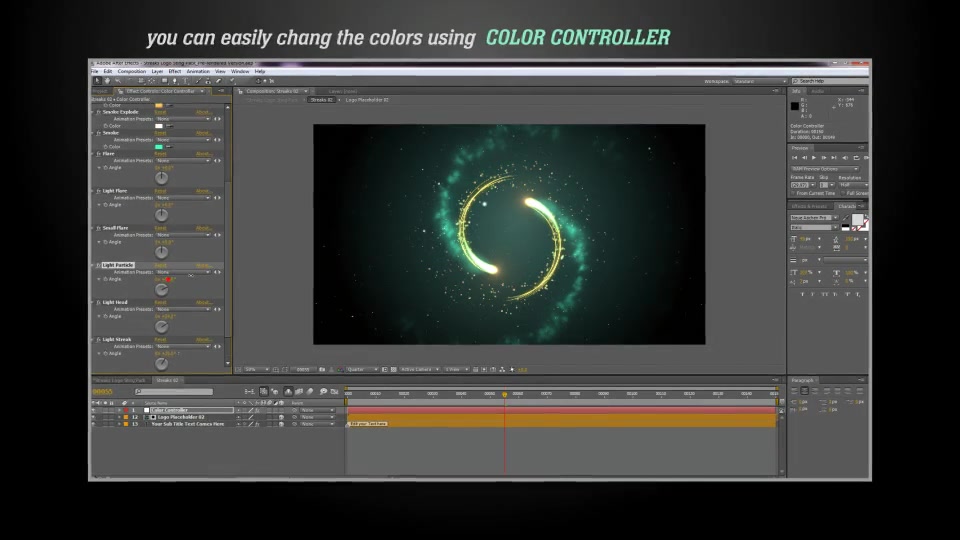Open Color Controller parent None dropdown
Image resolution: width=960 pixels, height=540 pixels.
click(x=318, y=410)
